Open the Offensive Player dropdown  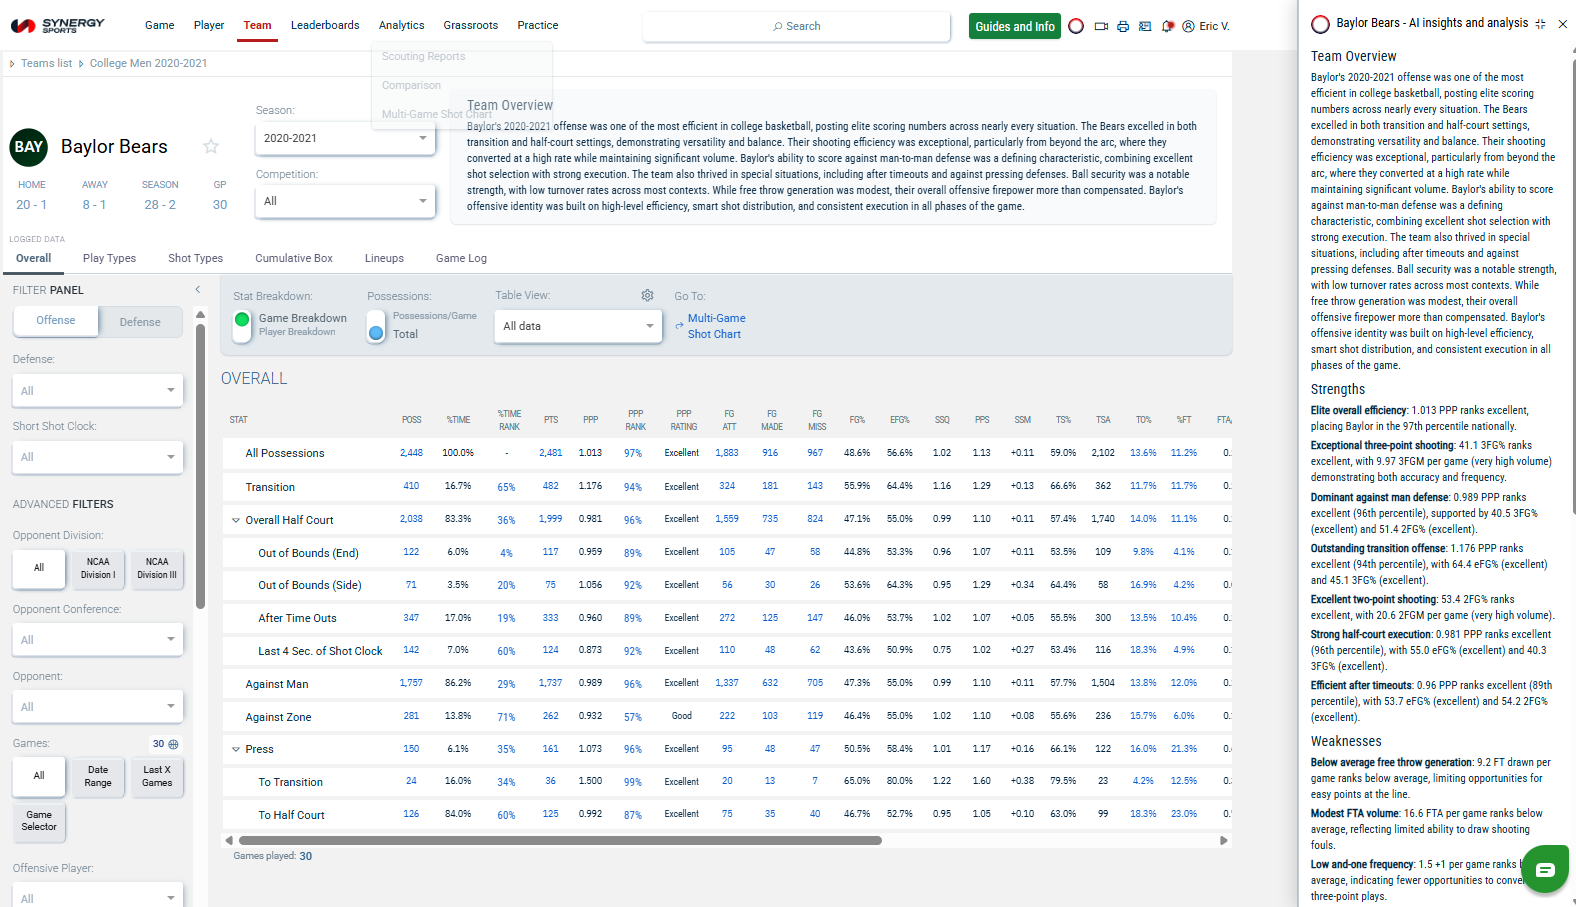98,897
